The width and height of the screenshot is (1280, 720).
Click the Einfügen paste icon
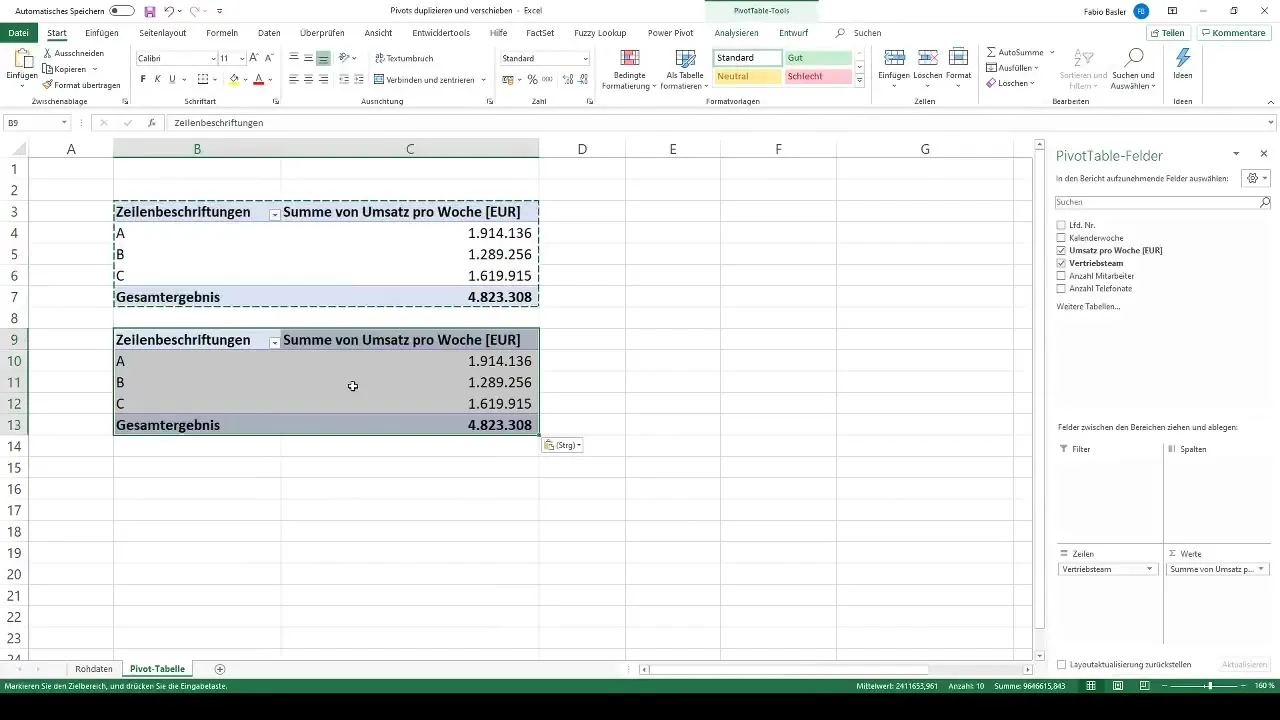[x=21, y=58]
